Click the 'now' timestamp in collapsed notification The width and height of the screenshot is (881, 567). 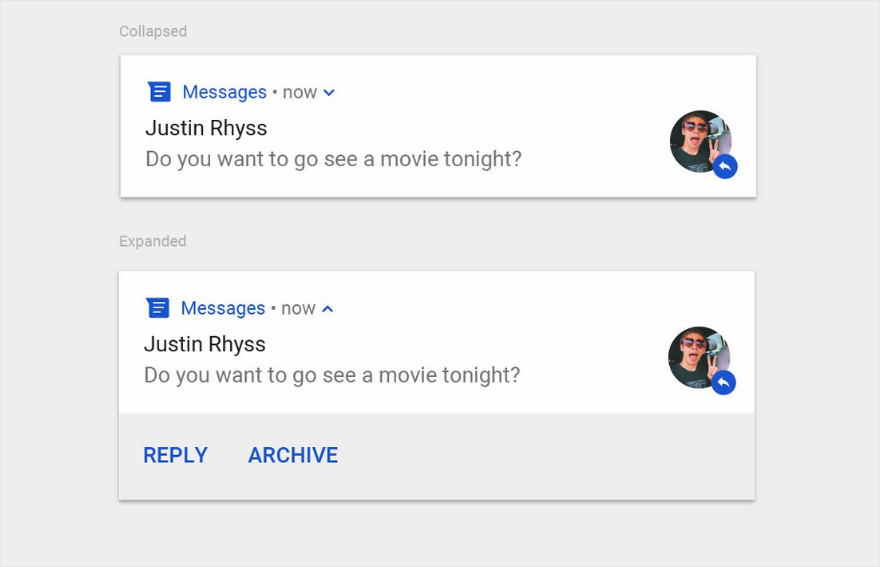click(x=299, y=92)
